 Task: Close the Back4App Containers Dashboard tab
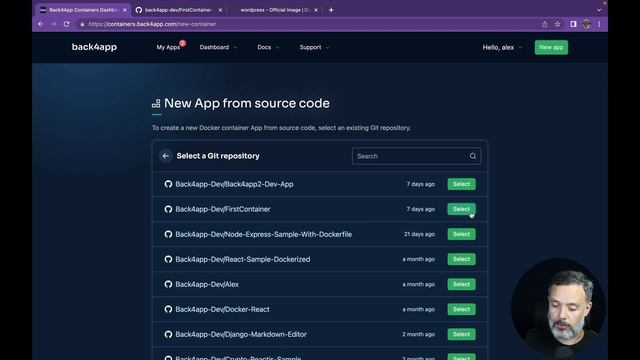tap(124, 10)
